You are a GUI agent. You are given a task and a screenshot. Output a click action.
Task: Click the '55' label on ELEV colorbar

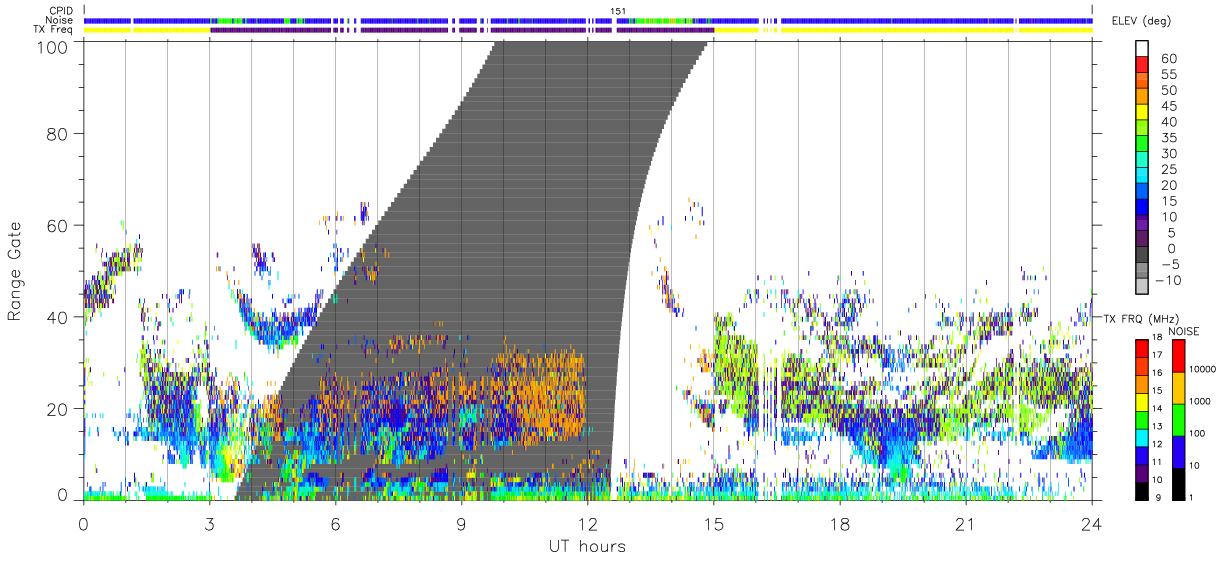coord(1168,74)
